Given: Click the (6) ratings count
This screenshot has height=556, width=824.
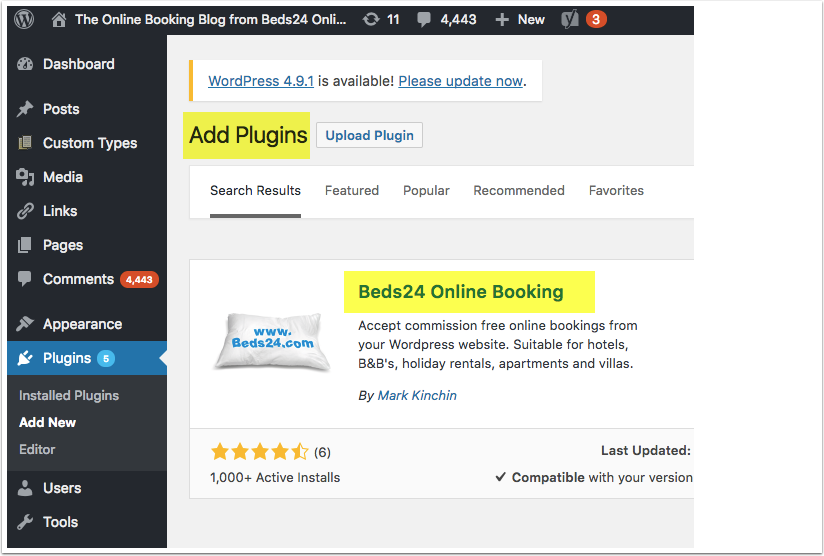Looking at the screenshot, I should tap(322, 452).
